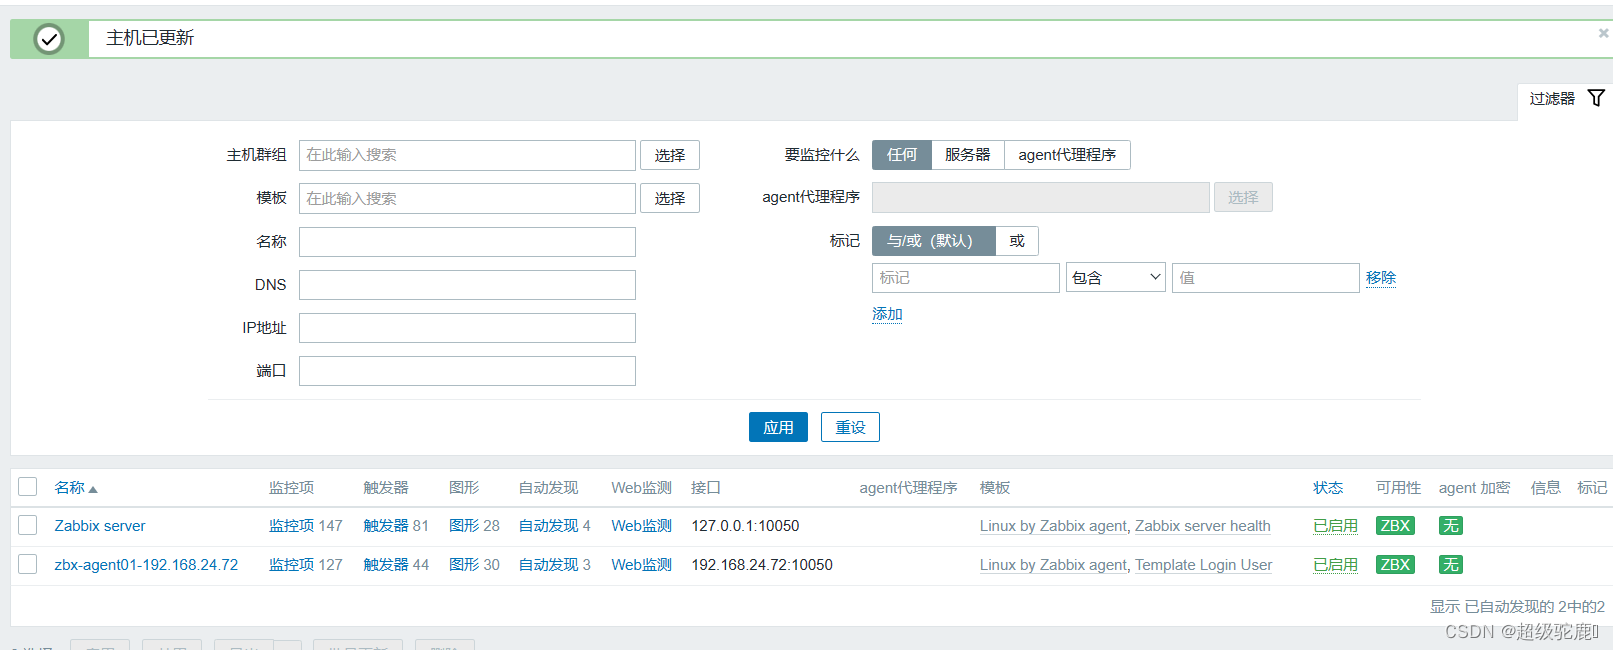The image size is (1613, 650).
Task: Click 选择 next to 主机群组
Action: pyautogui.click(x=670, y=155)
